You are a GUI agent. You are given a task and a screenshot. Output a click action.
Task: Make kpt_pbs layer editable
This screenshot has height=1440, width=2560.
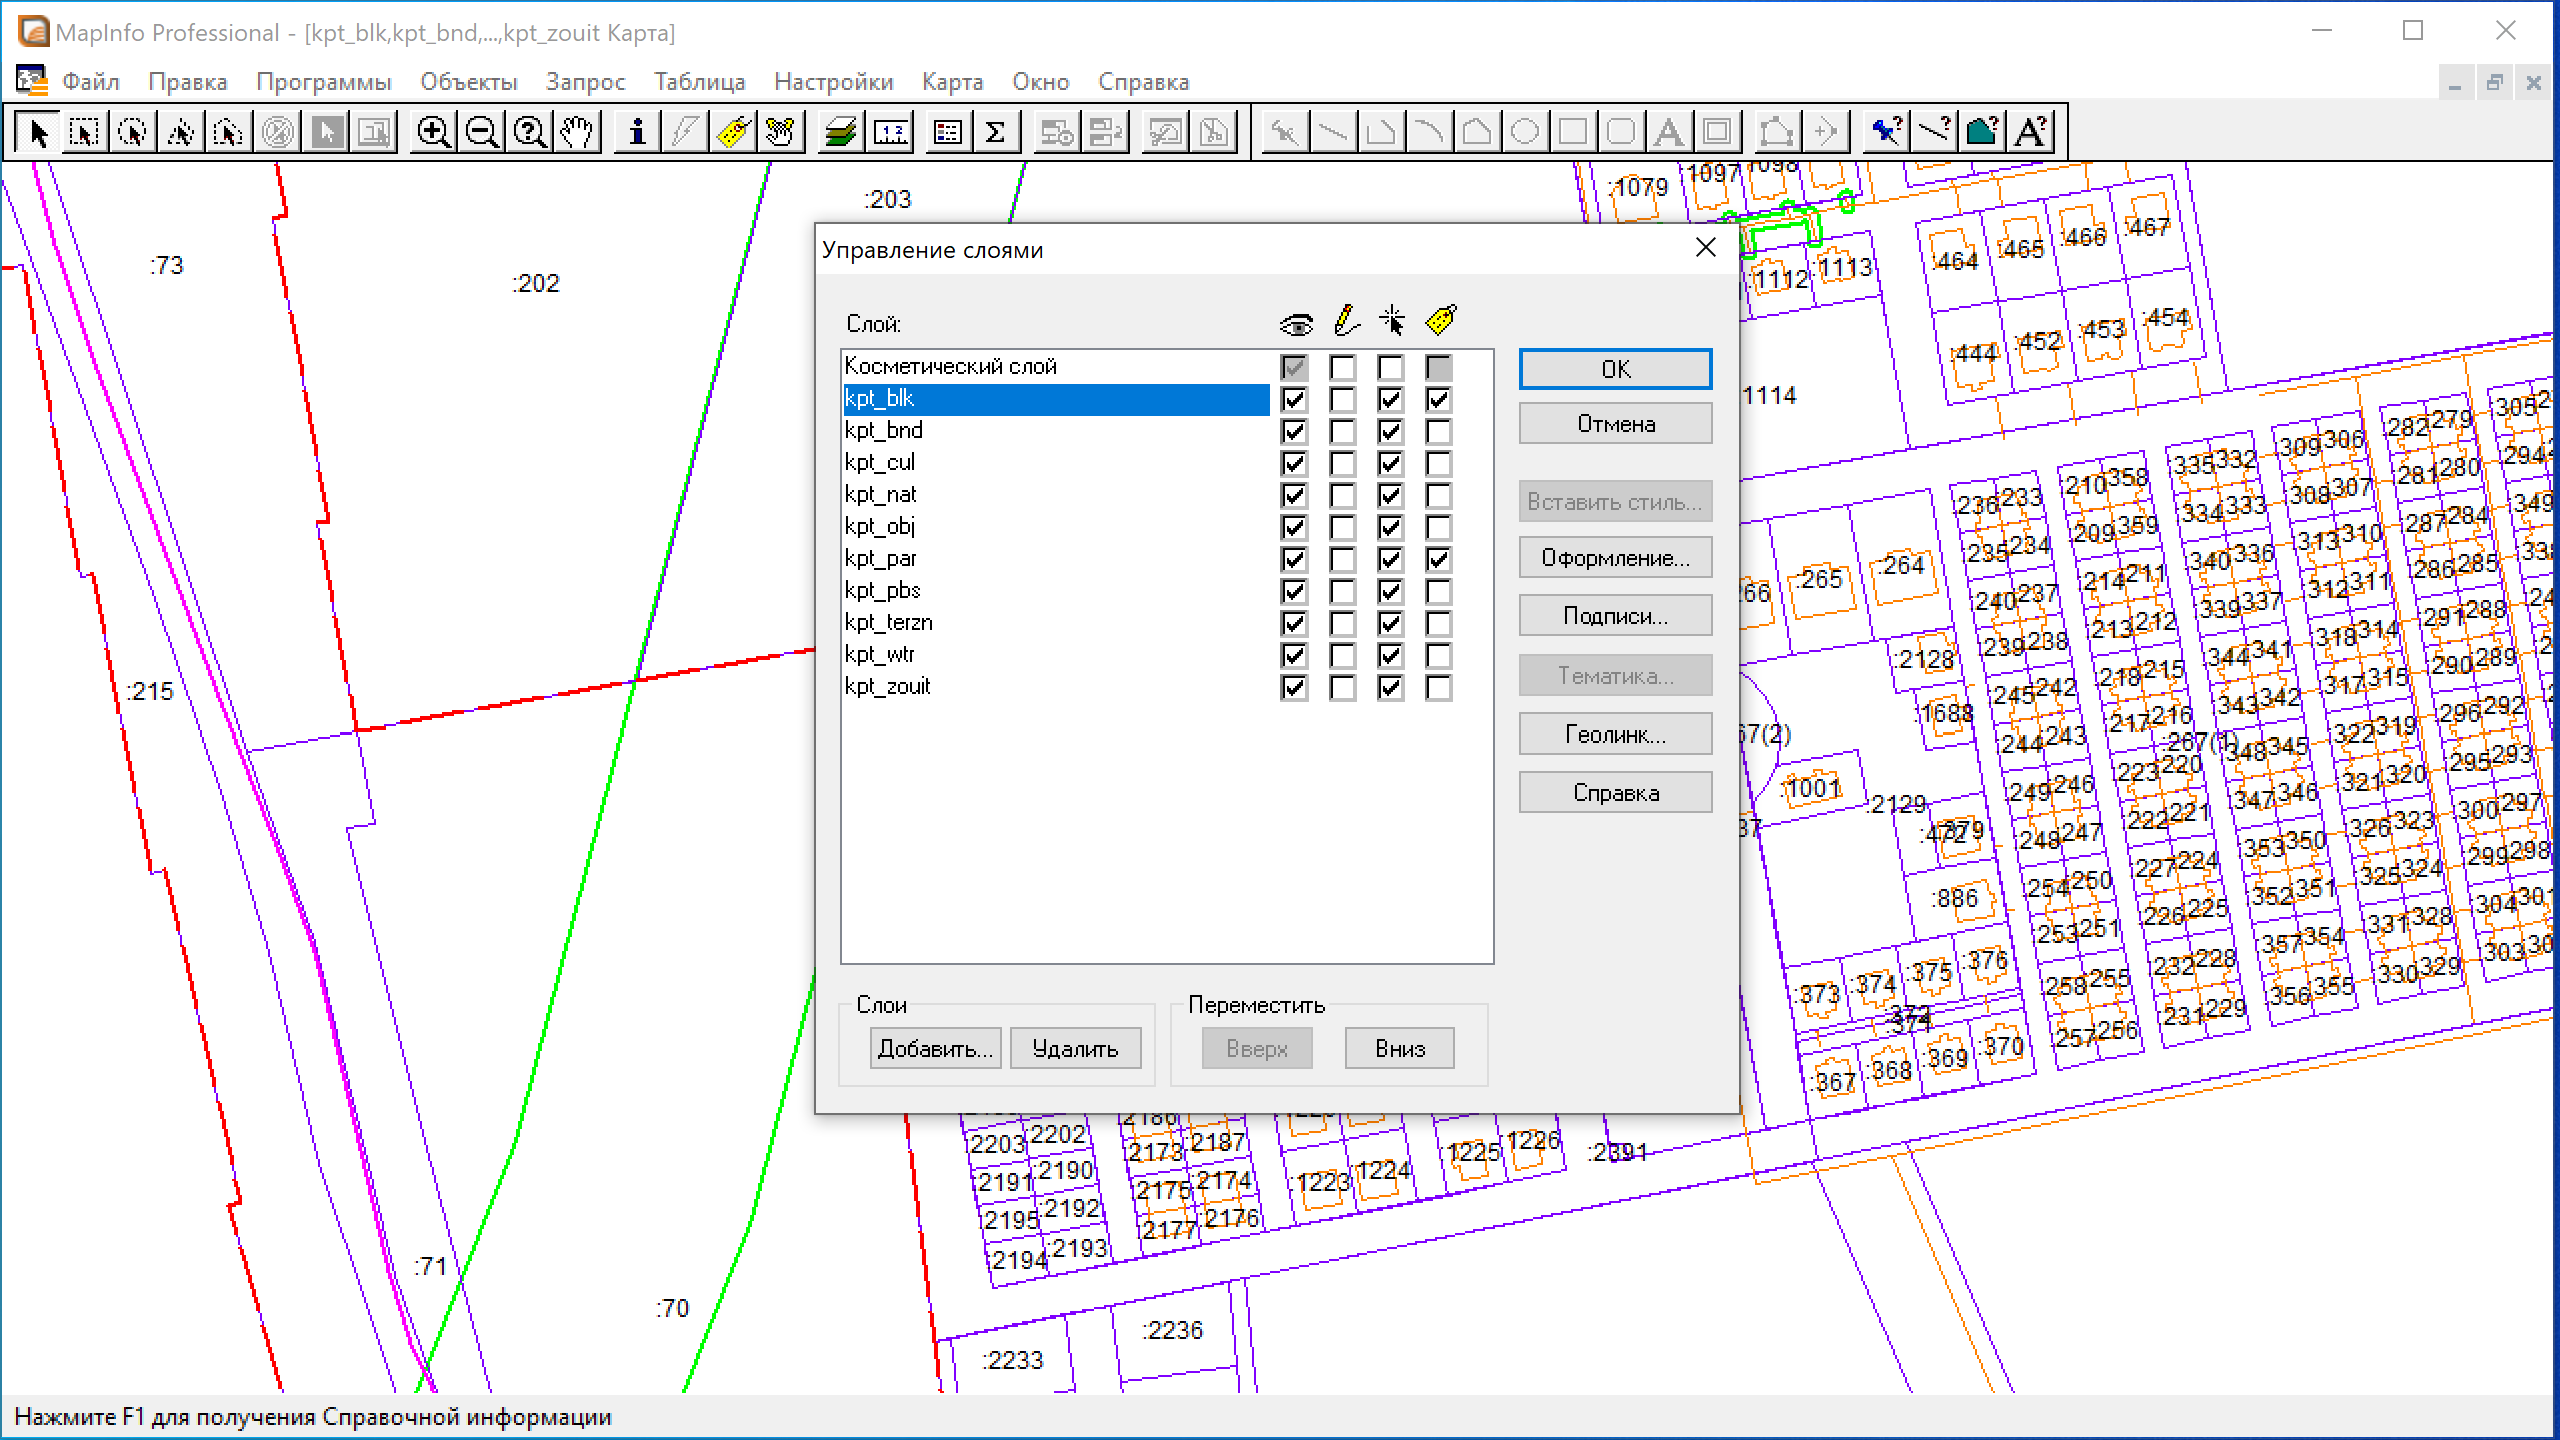(x=1342, y=592)
